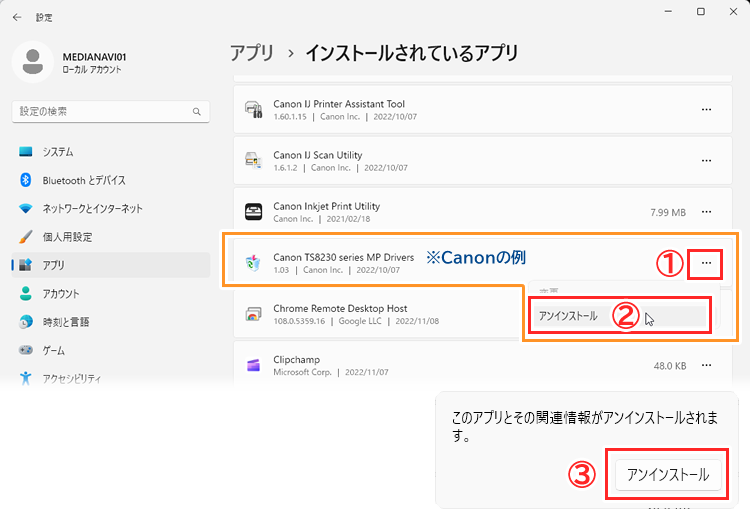This screenshot has height=516, width=750.
Task: Click the Canon TS8230 MP Drivers icon
Action: pyautogui.click(x=254, y=263)
